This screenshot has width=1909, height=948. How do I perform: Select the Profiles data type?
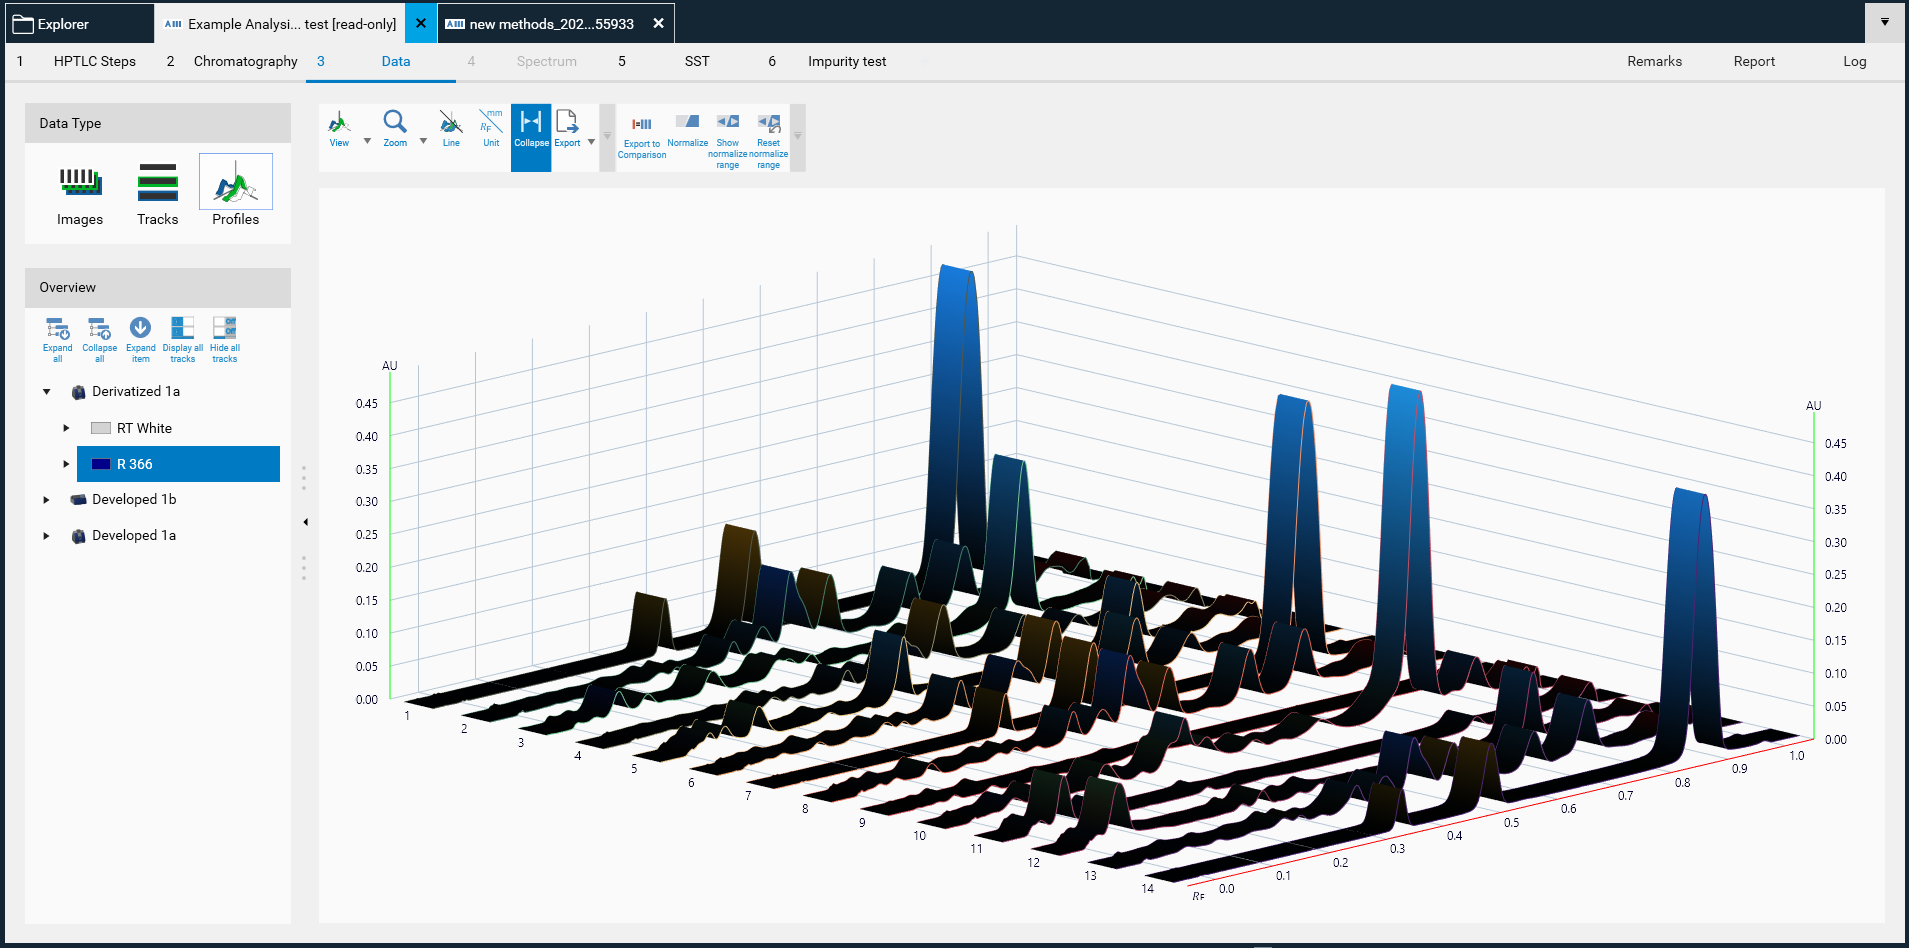coord(236,192)
